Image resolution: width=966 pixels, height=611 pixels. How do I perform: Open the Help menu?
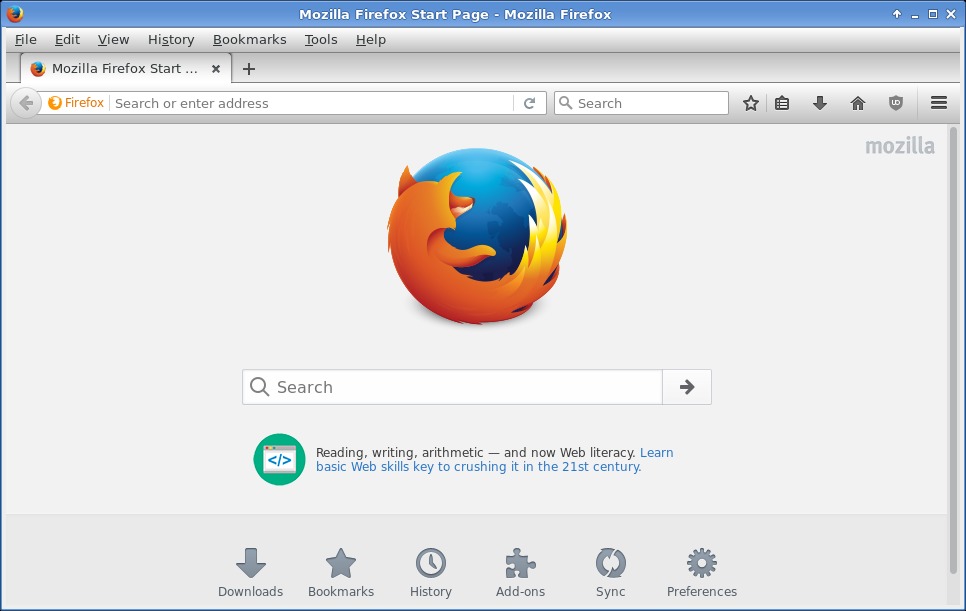point(371,39)
